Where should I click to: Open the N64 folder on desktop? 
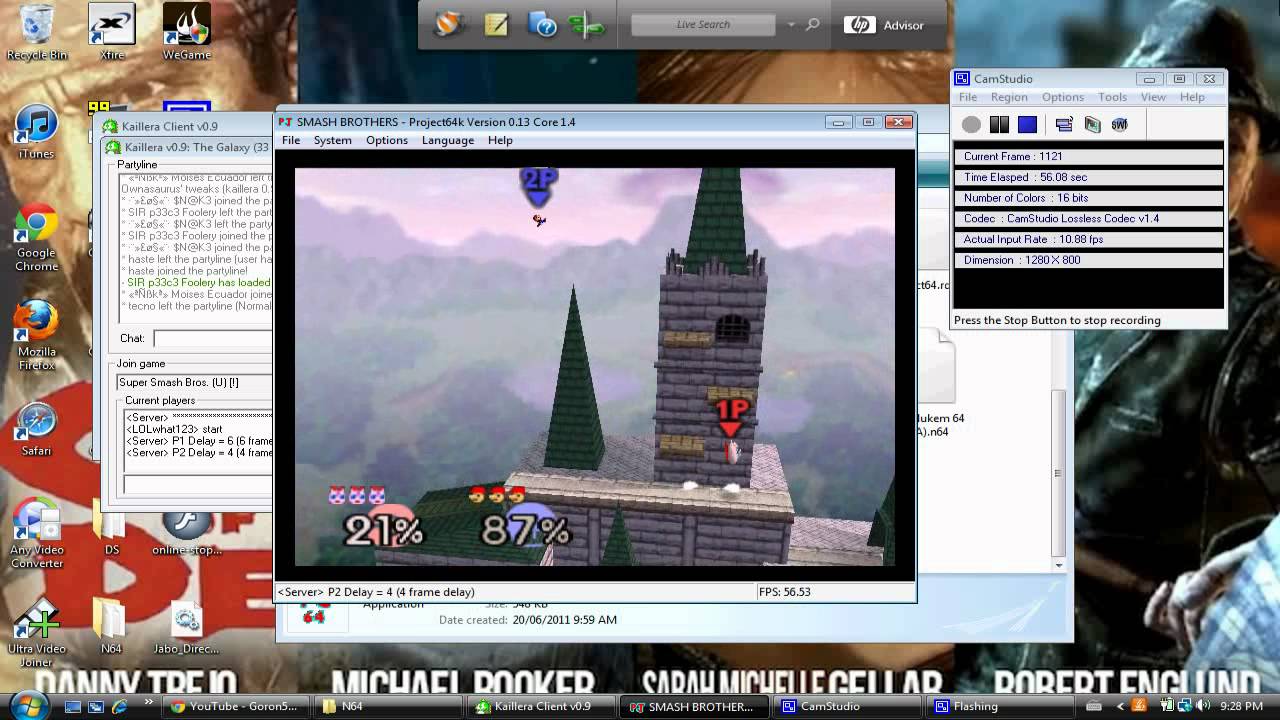(111, 627)
